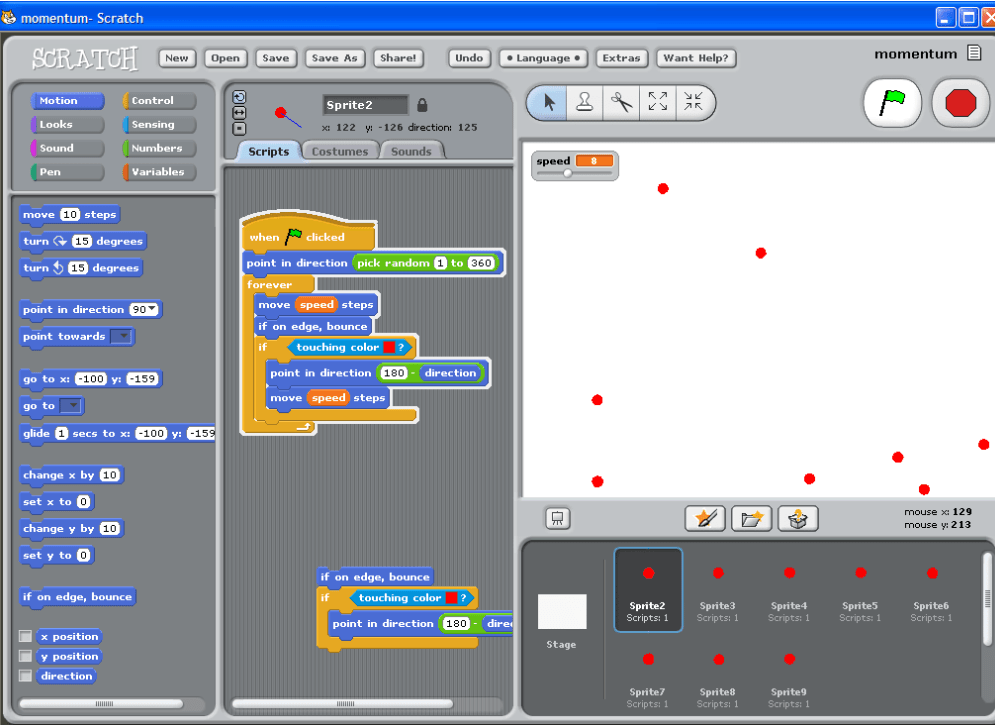Select the scissors delete tool
The width and height of the screenshot is (995, 725).
(621, 102)
